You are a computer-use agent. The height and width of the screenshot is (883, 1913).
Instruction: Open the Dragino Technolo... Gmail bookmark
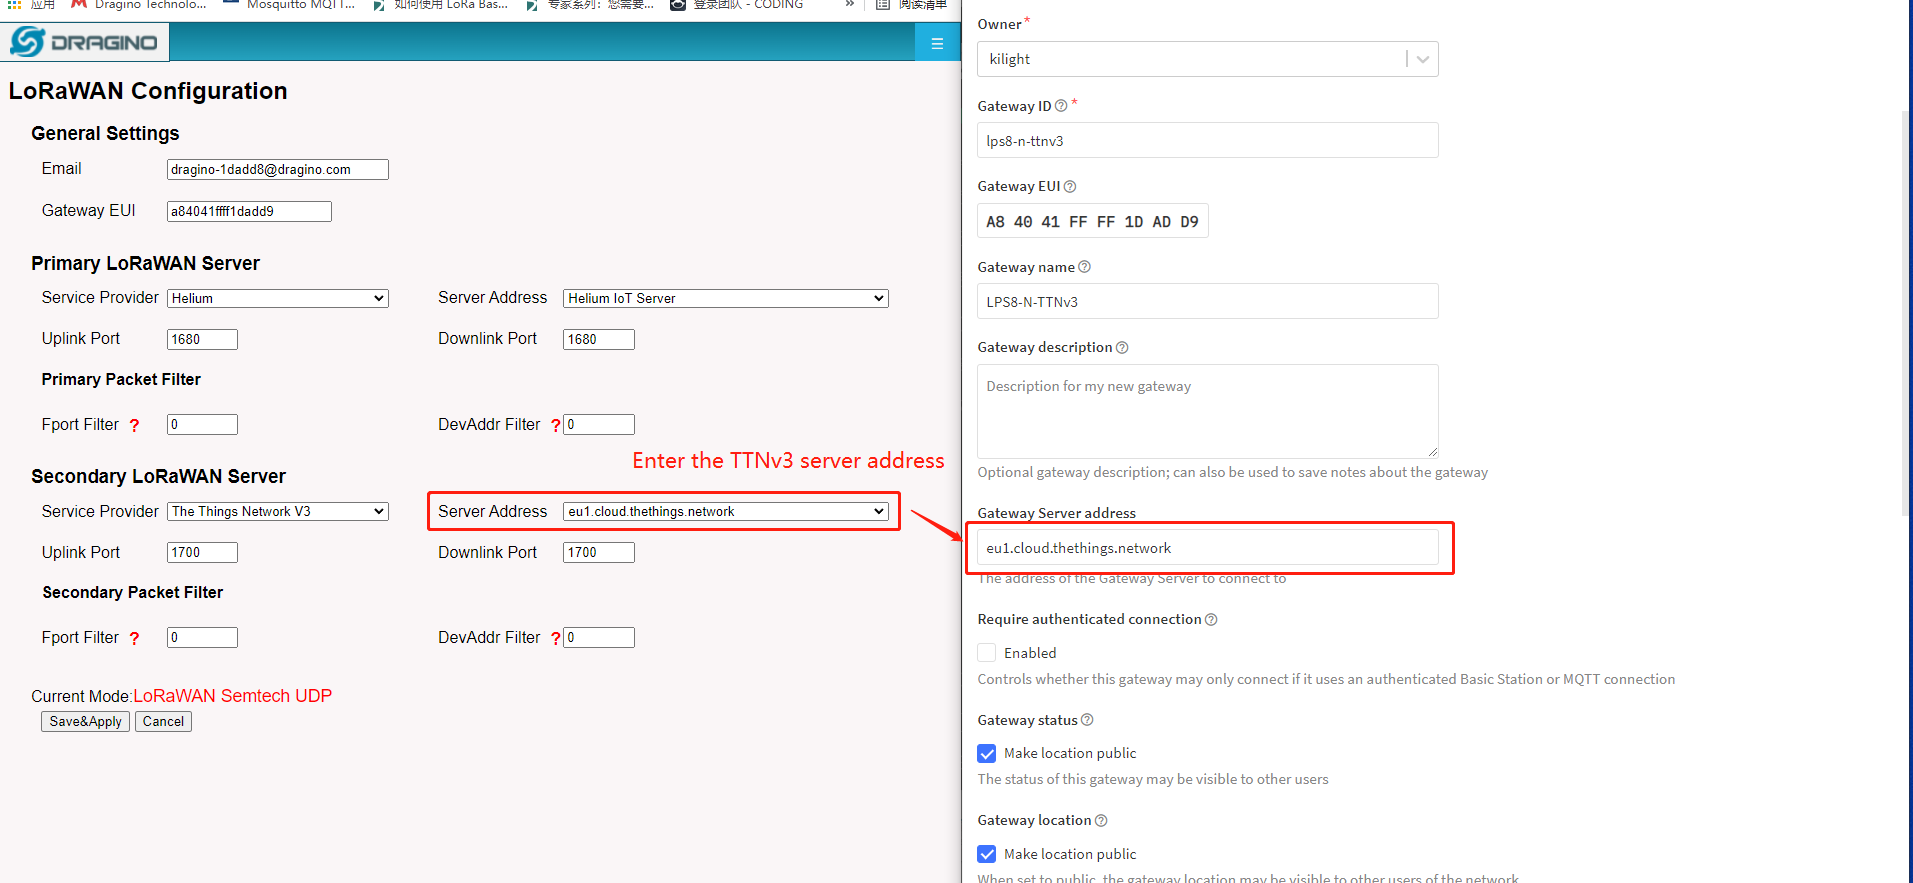(140, 5)
